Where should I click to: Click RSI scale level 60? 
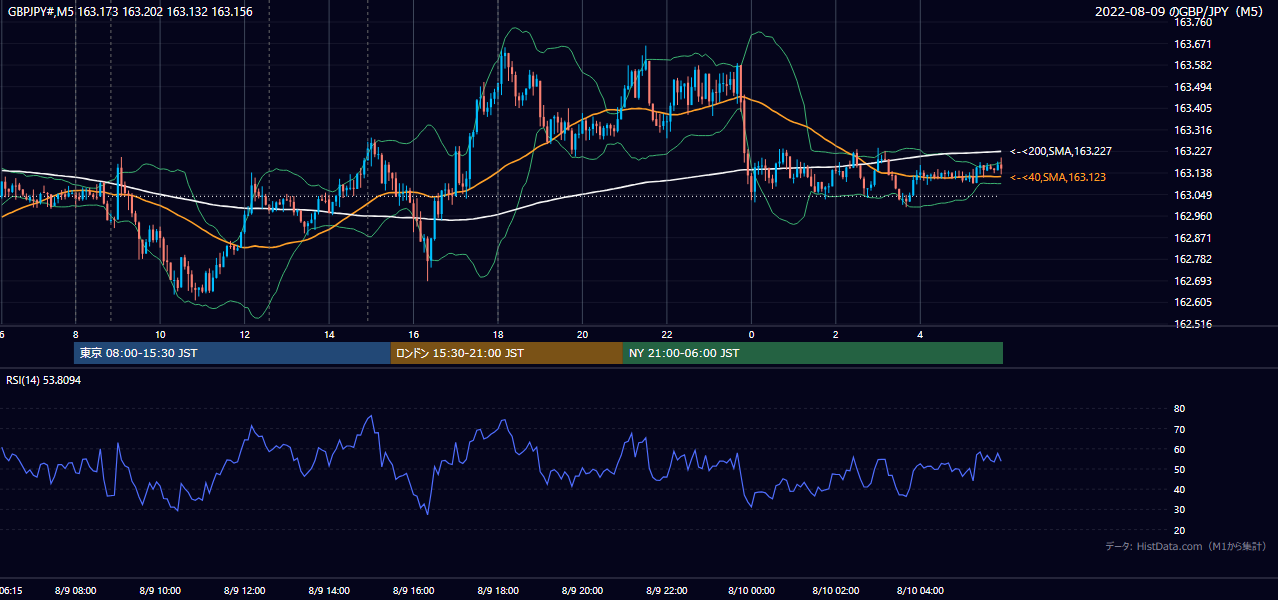(x=1179, y=449)
